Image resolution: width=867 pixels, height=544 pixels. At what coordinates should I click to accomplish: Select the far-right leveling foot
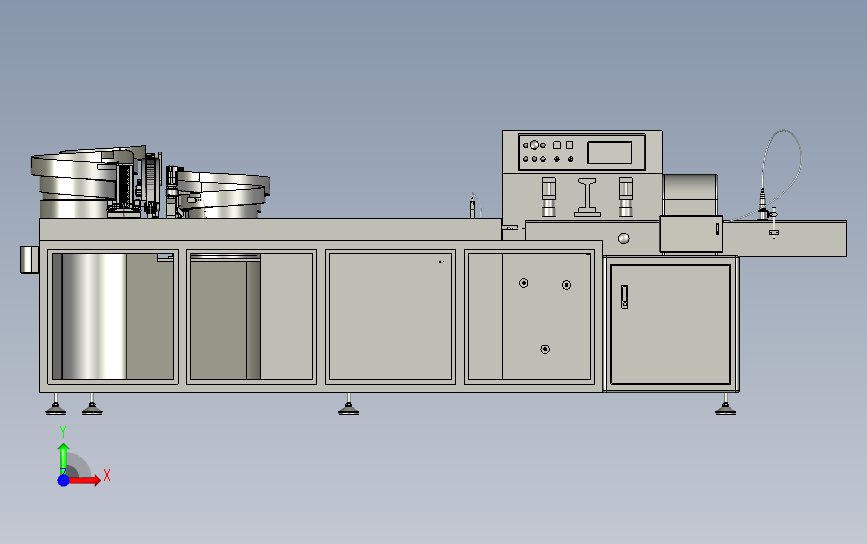pyautogui.click(x=725, y=405)
